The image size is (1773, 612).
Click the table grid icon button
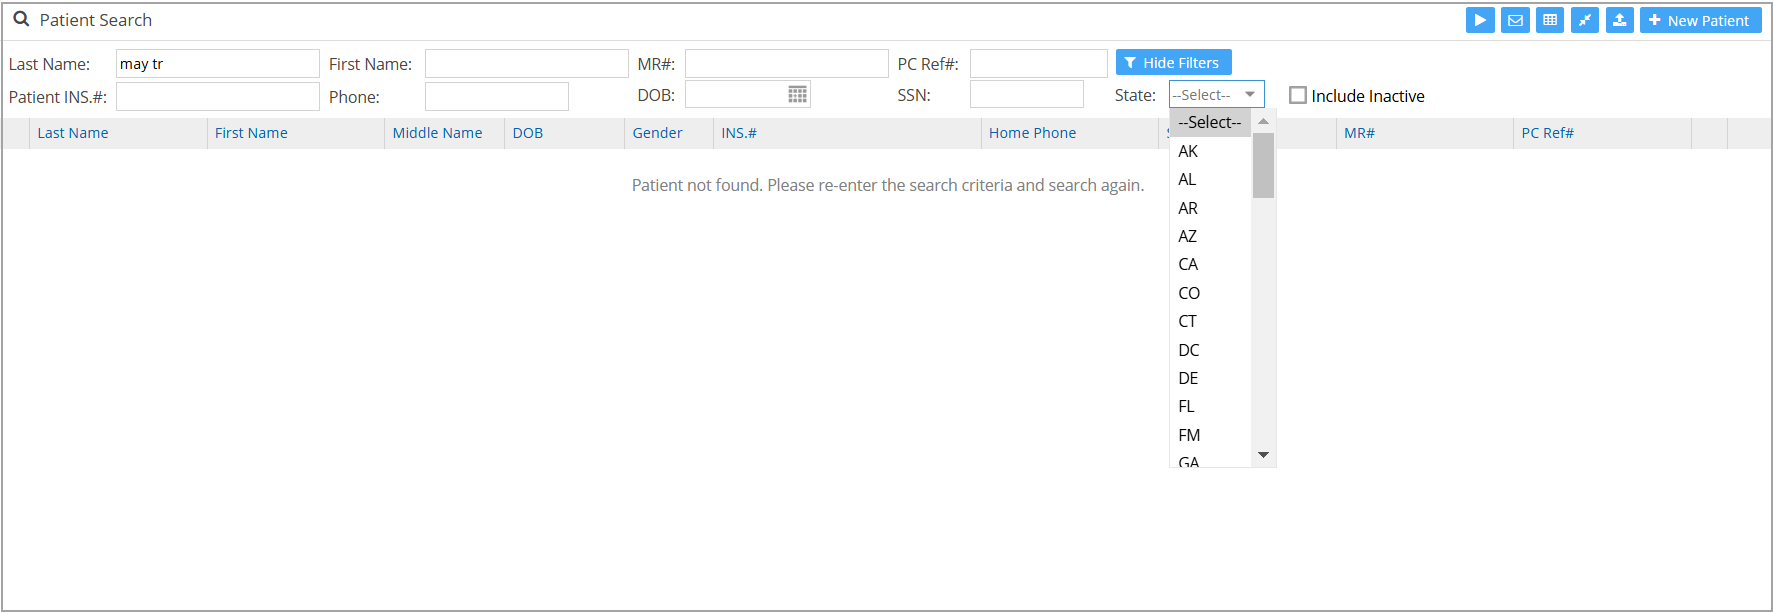[x=1550, y=20]
